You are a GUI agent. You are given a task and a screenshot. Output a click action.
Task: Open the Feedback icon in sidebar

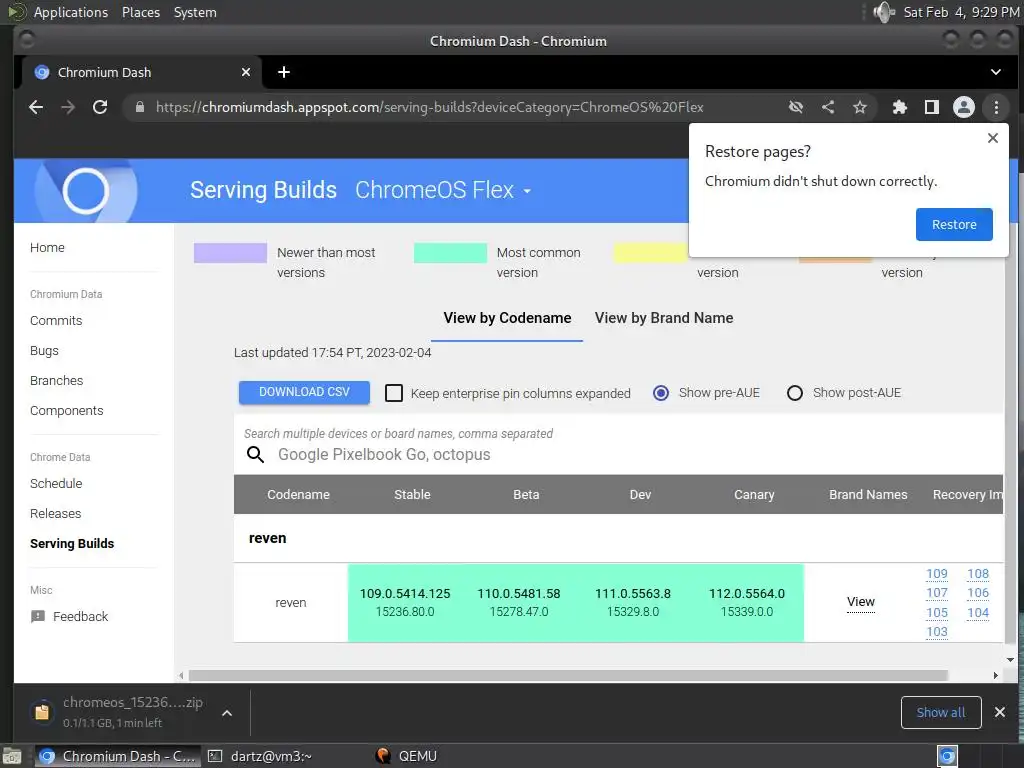pyautogui.click(x=38, y=616)
